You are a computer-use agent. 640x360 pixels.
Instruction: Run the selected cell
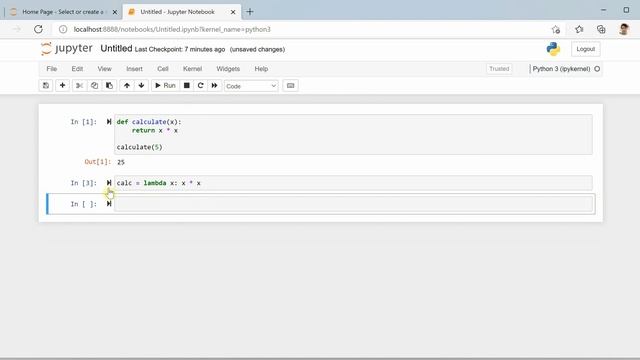(x=165, y=86)
